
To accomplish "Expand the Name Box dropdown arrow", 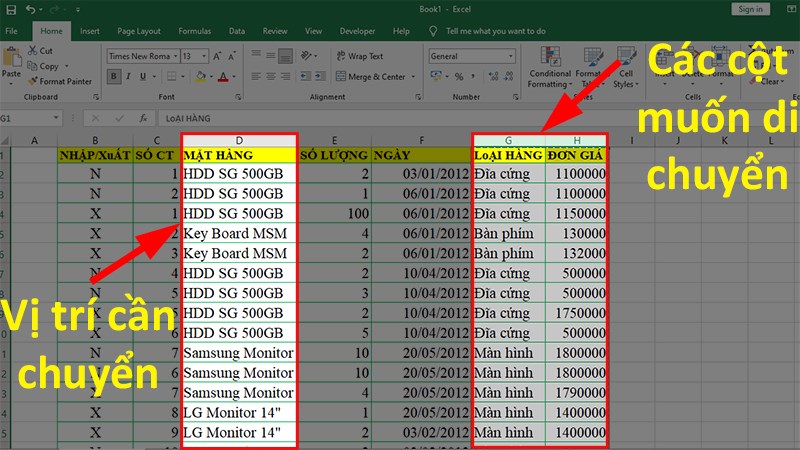I will tap(56, 118).
